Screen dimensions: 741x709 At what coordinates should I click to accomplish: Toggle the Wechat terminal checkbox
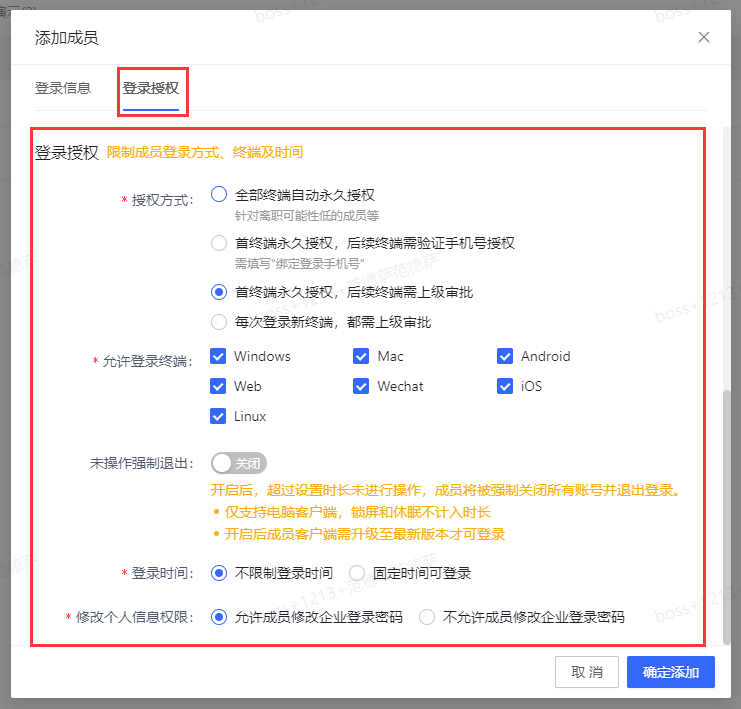coord(361,386)
